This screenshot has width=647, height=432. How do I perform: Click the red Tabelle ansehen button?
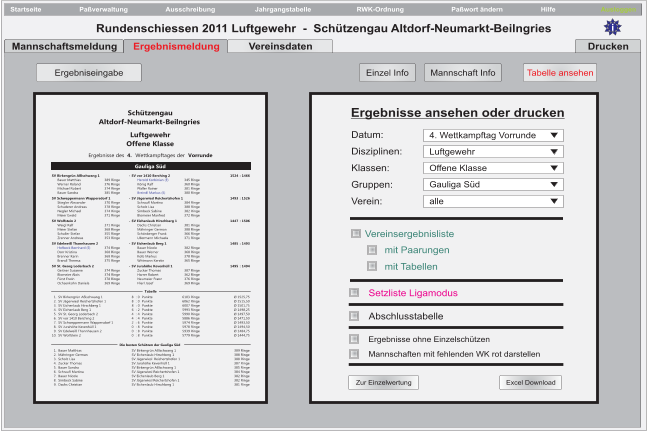tap(560, 73)
